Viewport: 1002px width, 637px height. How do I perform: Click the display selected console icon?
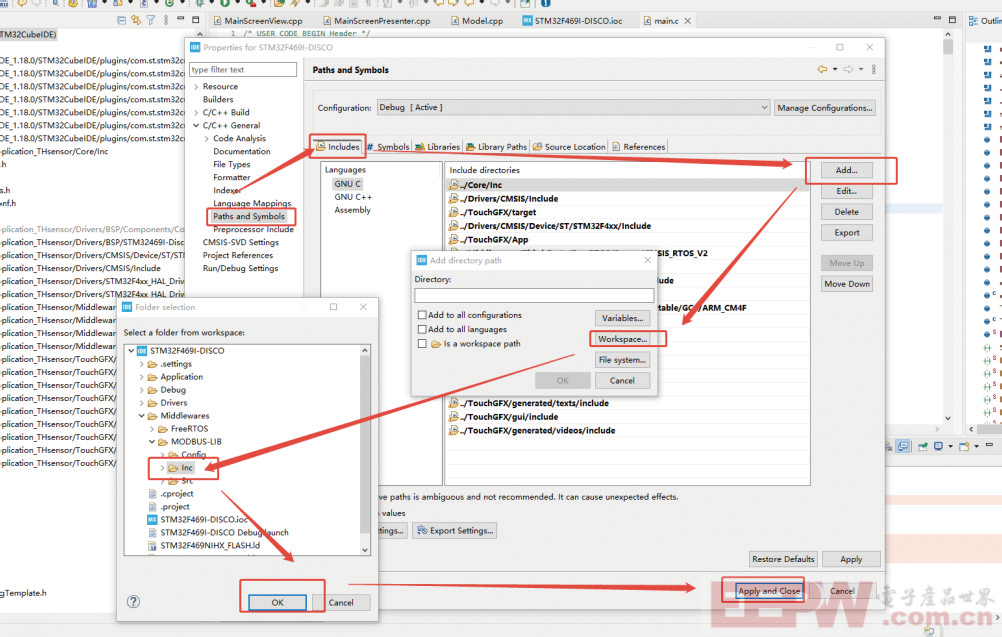pos(938,447)
